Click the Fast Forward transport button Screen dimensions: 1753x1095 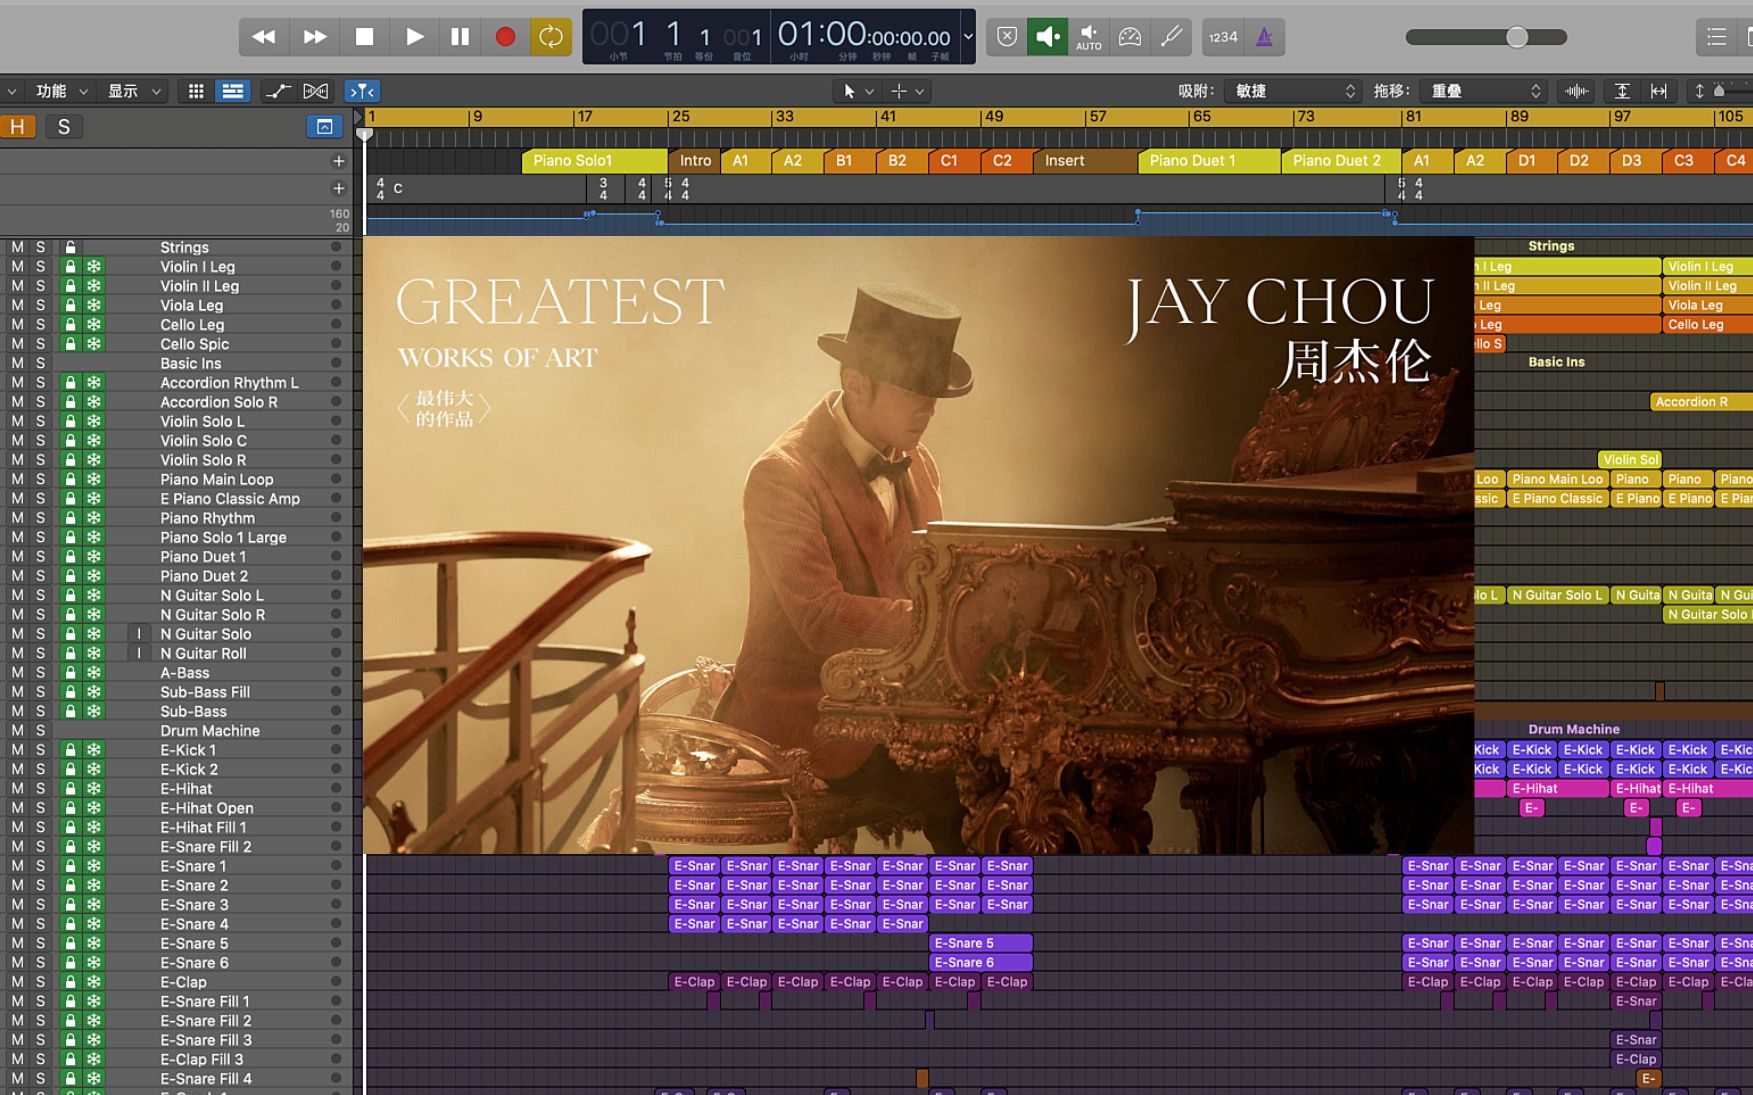point(314,37)
